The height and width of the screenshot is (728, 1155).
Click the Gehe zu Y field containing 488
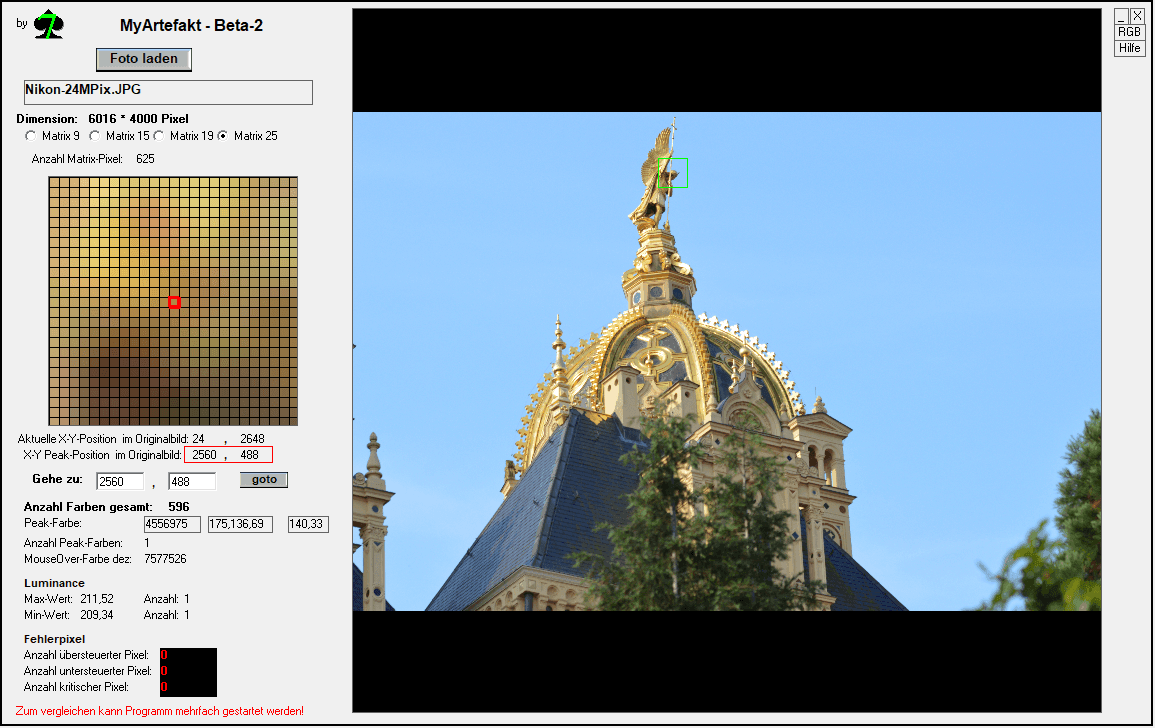pos(192,481)
